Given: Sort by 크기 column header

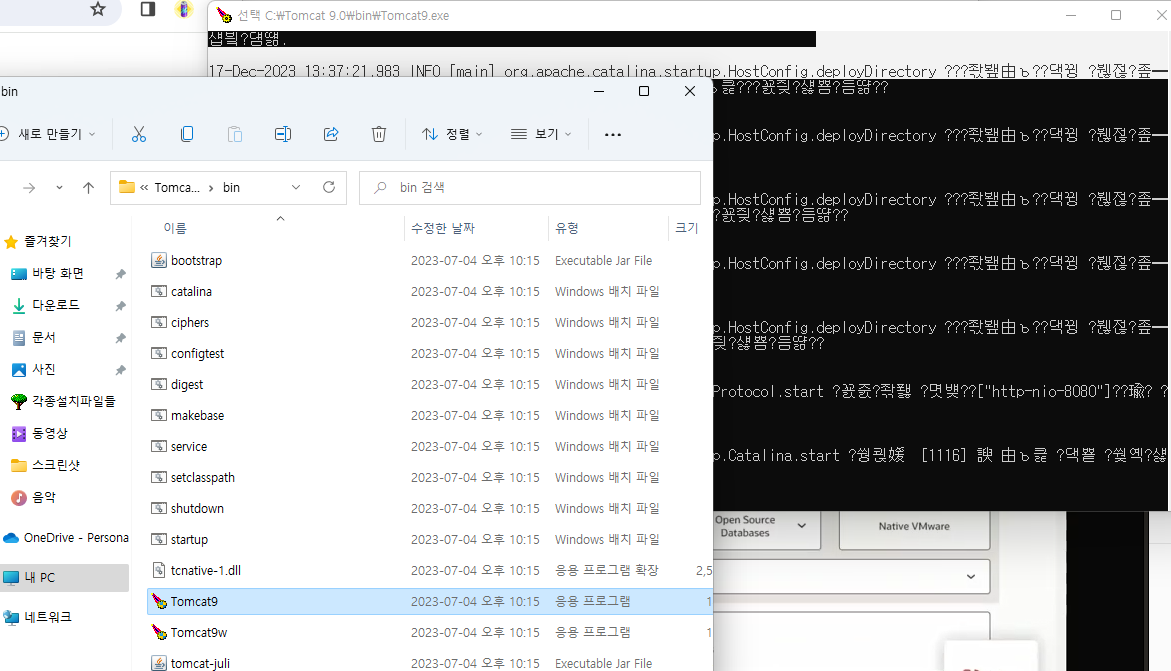Looking at the screenshot, I should coord(686,228).
